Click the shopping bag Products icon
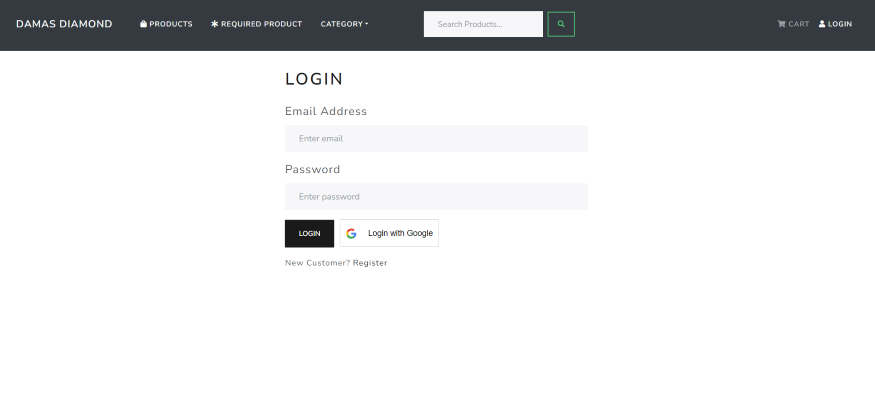Image resolution: width=875 pixels, height=406 pixels. pyautogui.click(x=143, y=24)
